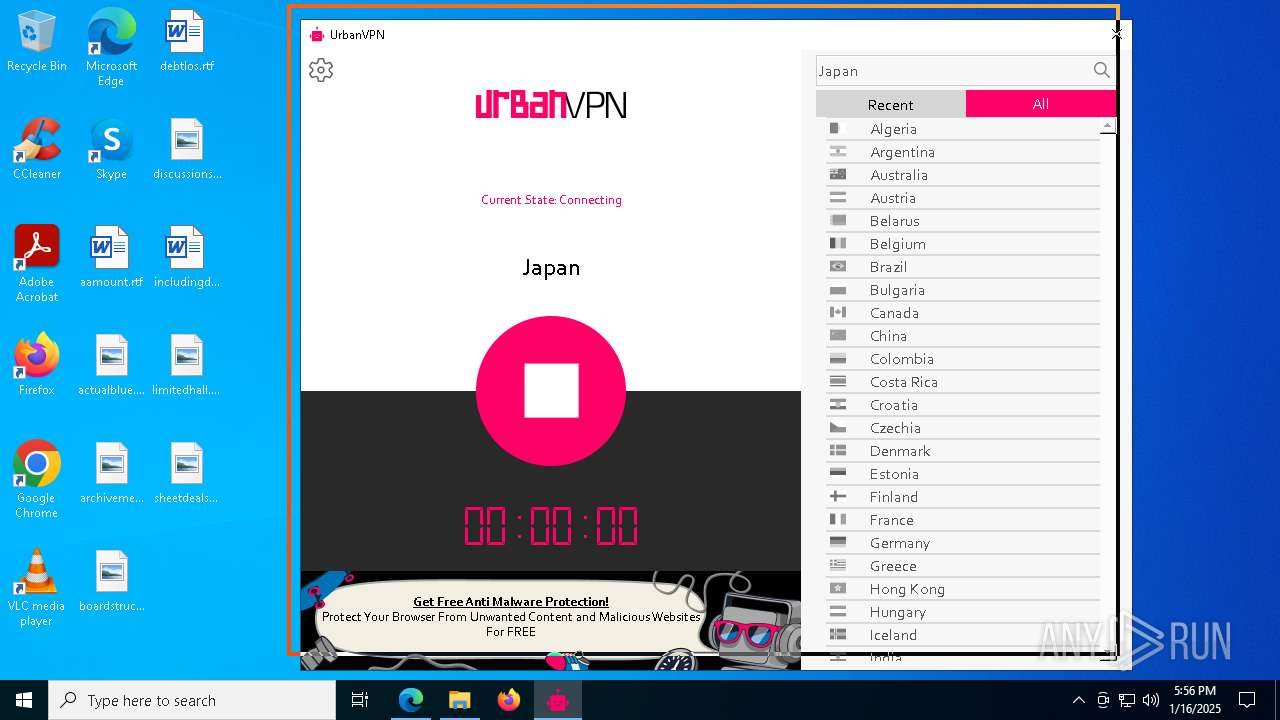Viewport: 1280px width, 720px height.
Task: Open UrbanVPN settings gear
Action: click(321, 70)
